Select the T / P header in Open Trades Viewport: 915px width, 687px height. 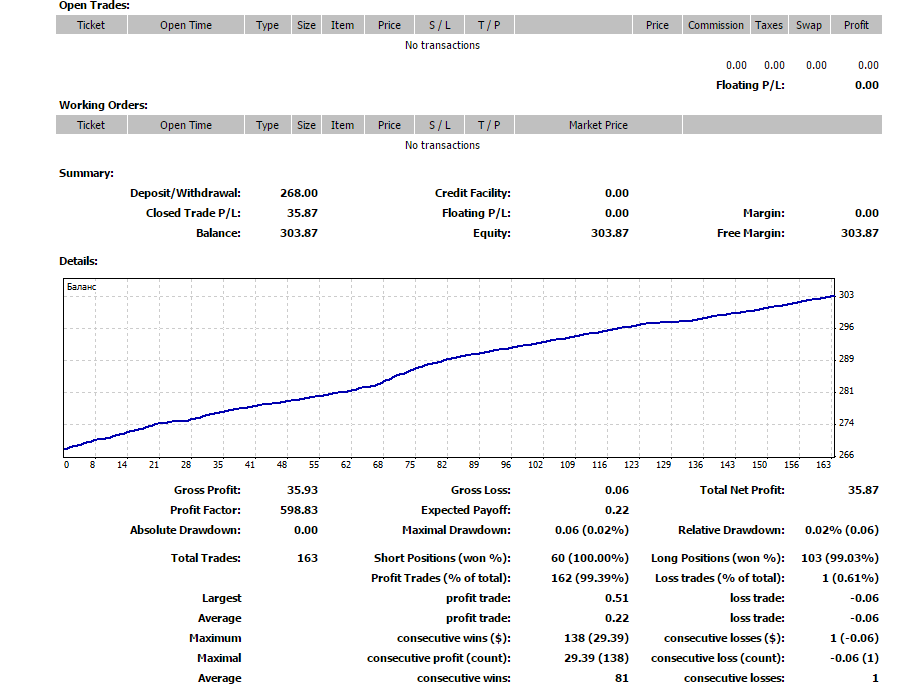[x=489, y=25]
